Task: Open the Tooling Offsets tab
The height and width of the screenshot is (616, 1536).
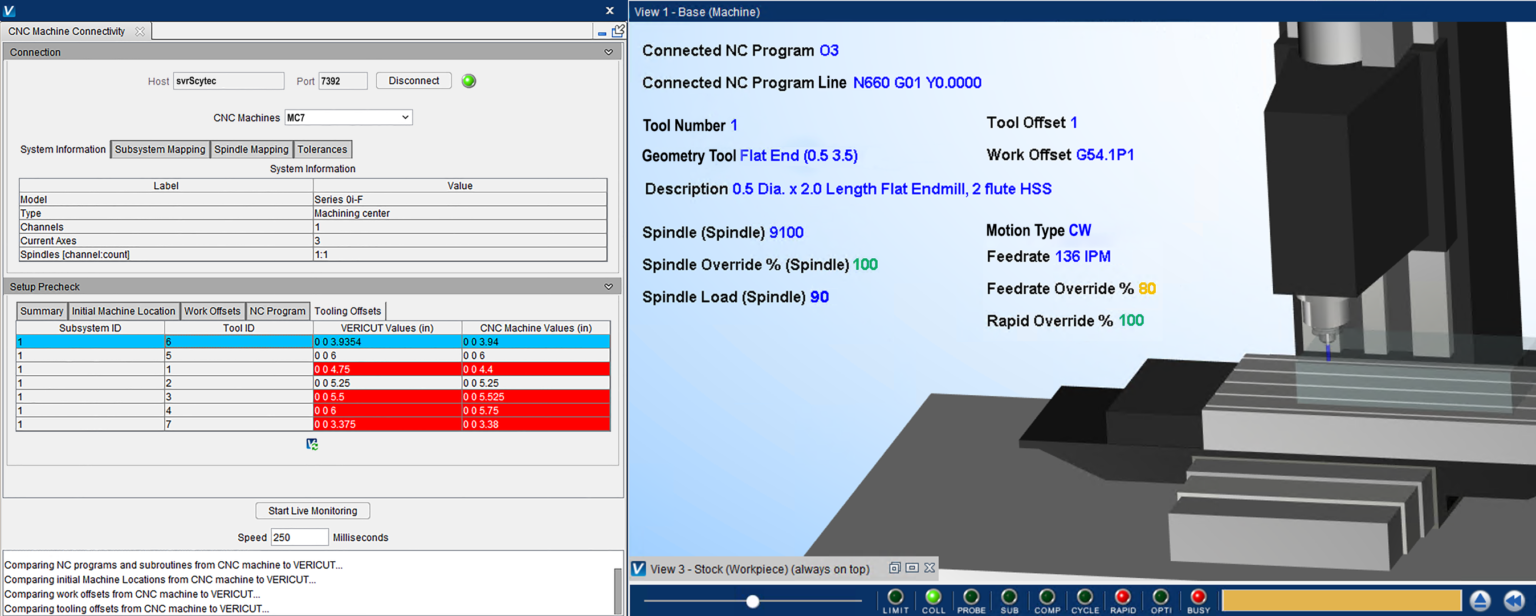Action: pyautogui.click(x=347, y=311)
